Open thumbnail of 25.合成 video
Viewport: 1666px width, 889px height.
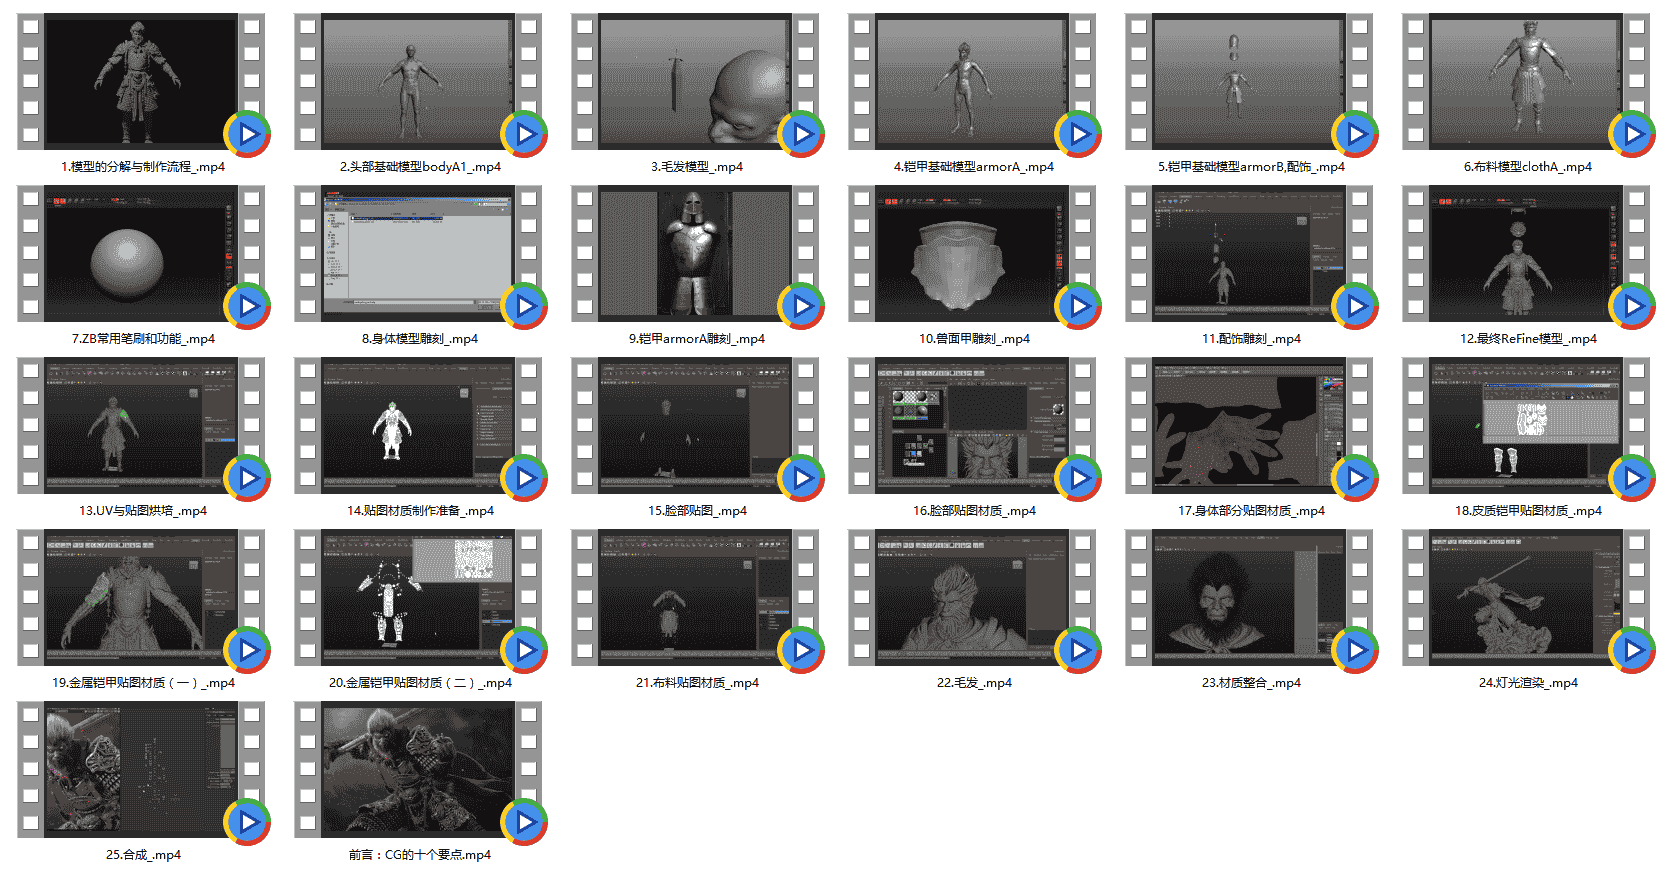point(141,769)
